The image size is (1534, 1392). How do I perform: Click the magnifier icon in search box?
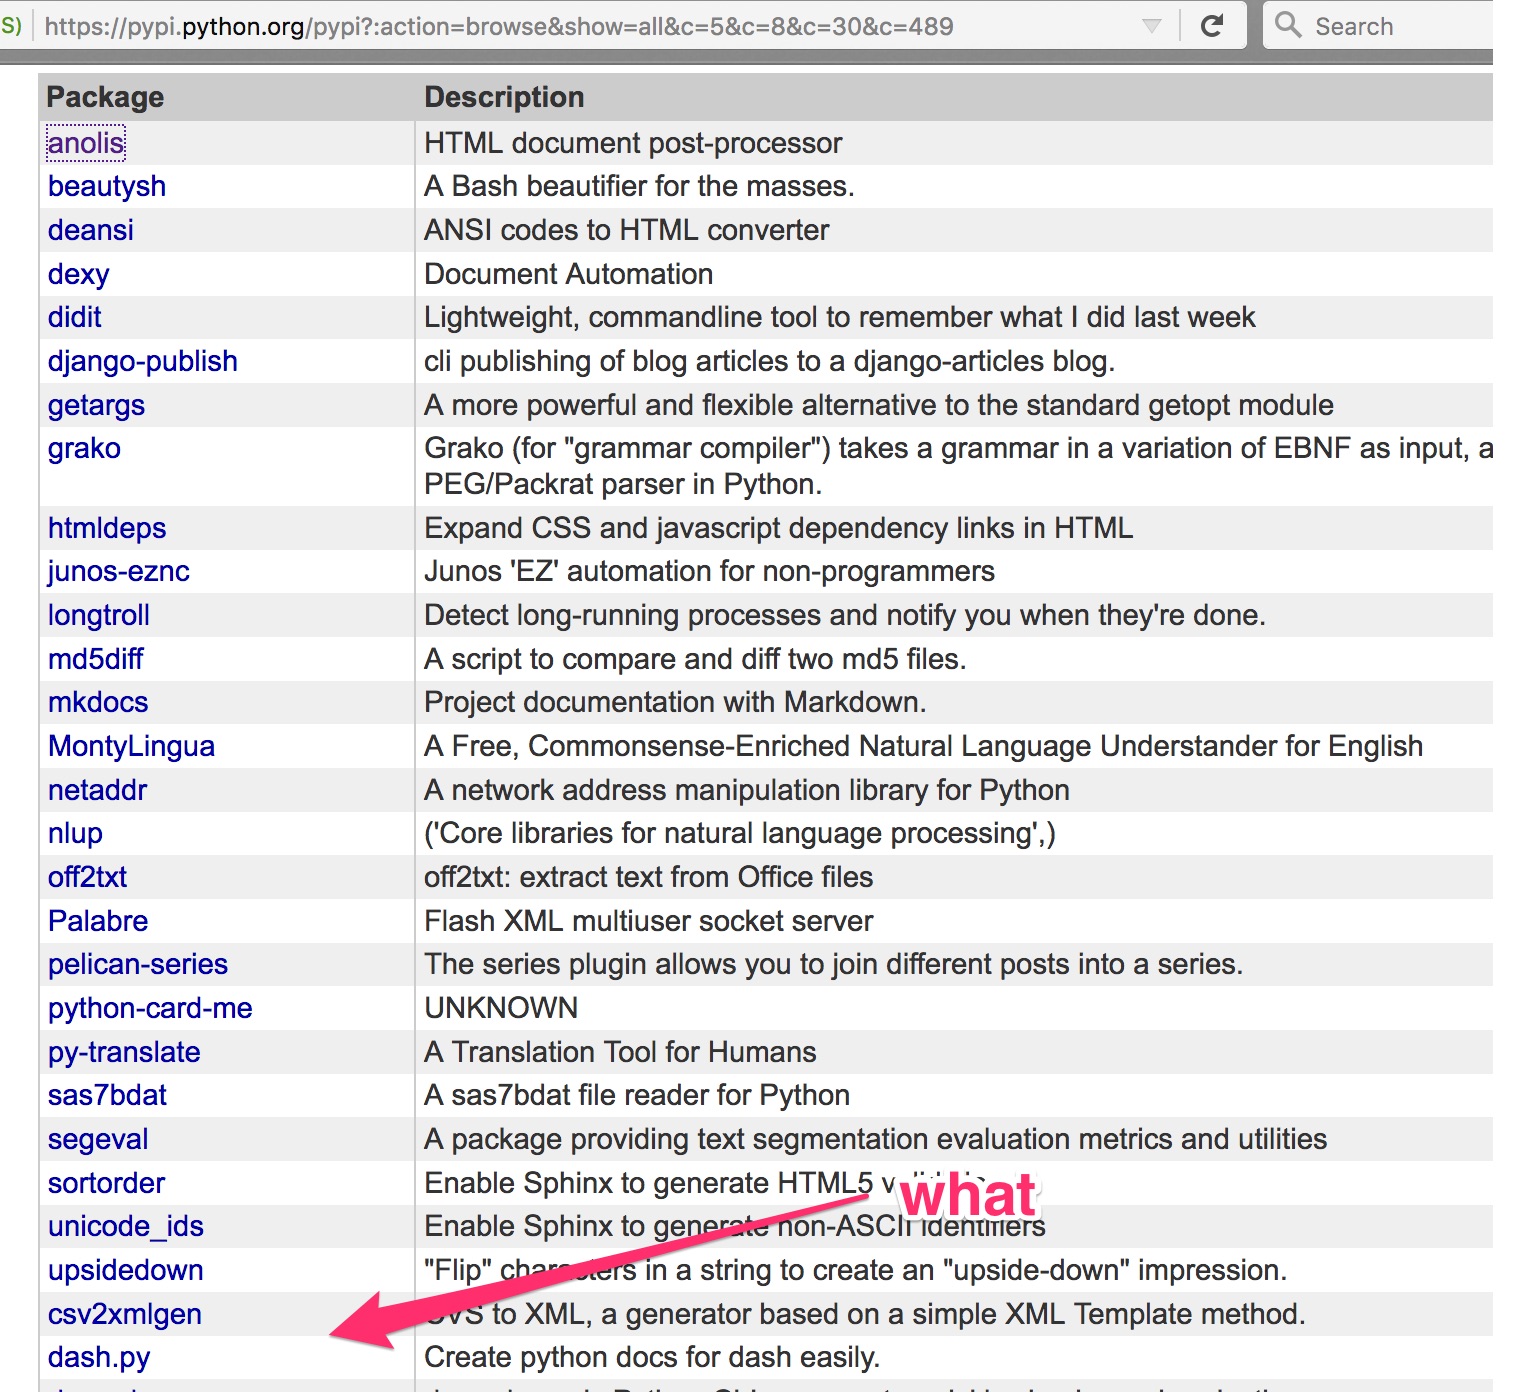click(x=1288, y=25)
